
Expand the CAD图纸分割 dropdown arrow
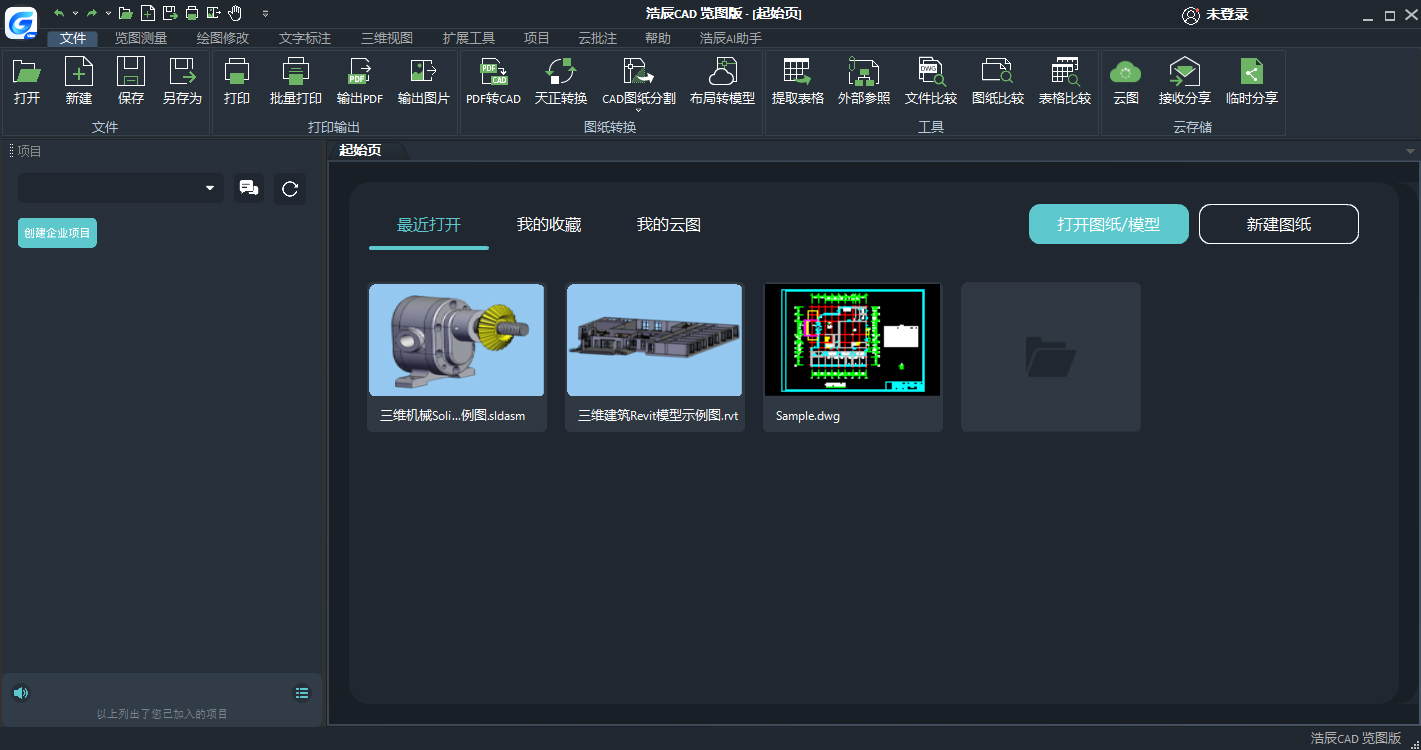coord(638,110)
